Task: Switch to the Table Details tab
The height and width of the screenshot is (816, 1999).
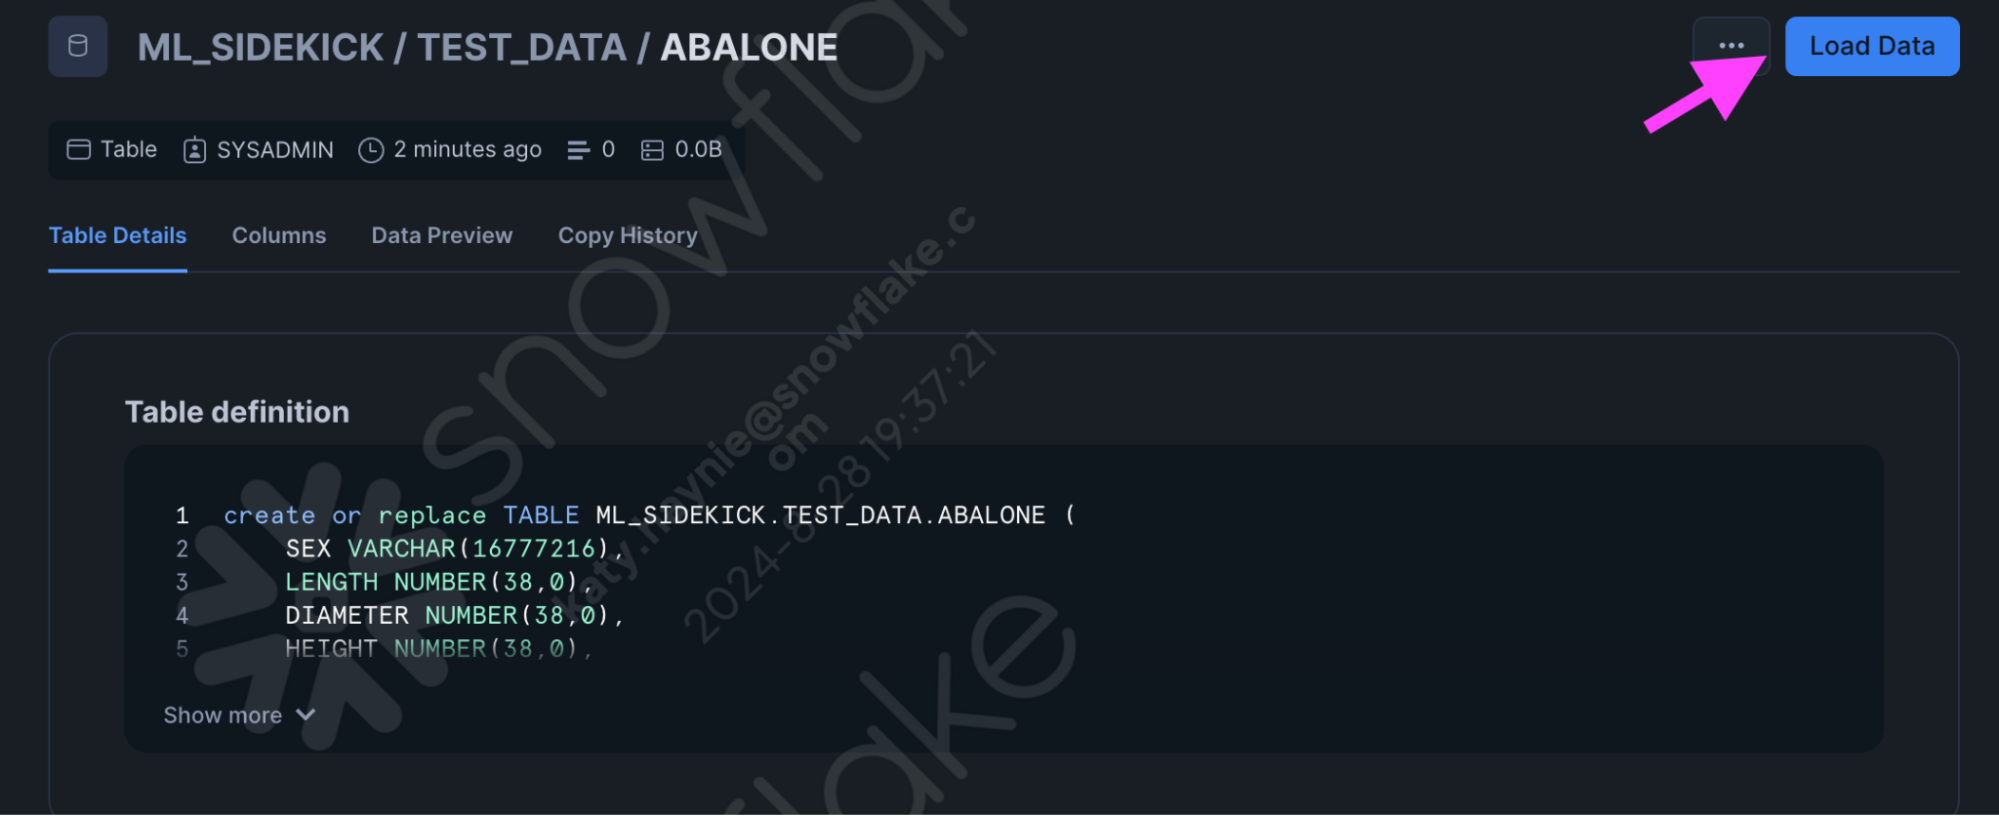Action: [118, 235]
